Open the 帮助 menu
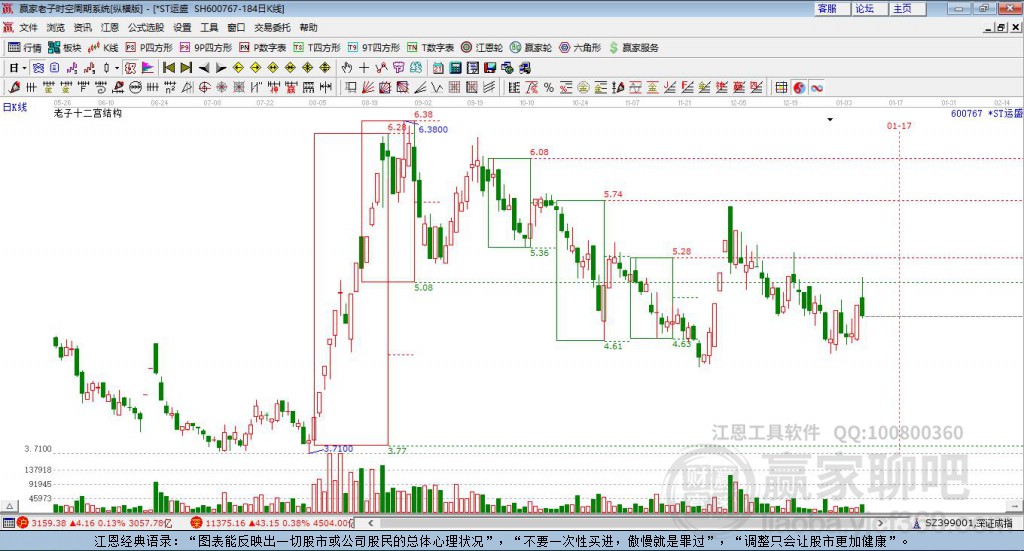 [308, 27]
